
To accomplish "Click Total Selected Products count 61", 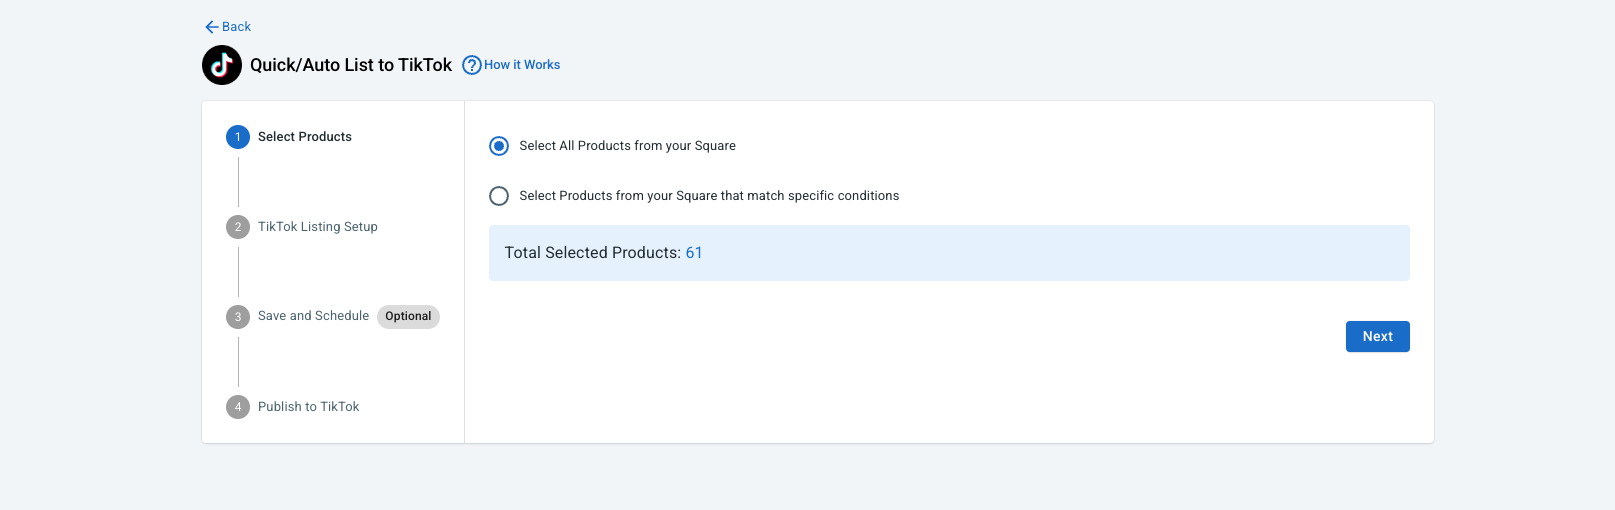I will (x=694, y=253).
